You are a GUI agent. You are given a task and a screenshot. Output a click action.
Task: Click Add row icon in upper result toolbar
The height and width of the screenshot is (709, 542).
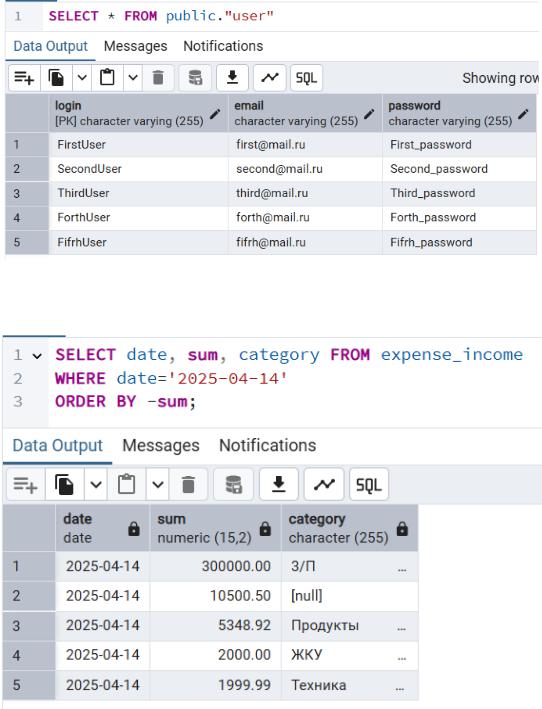point(24,78)
